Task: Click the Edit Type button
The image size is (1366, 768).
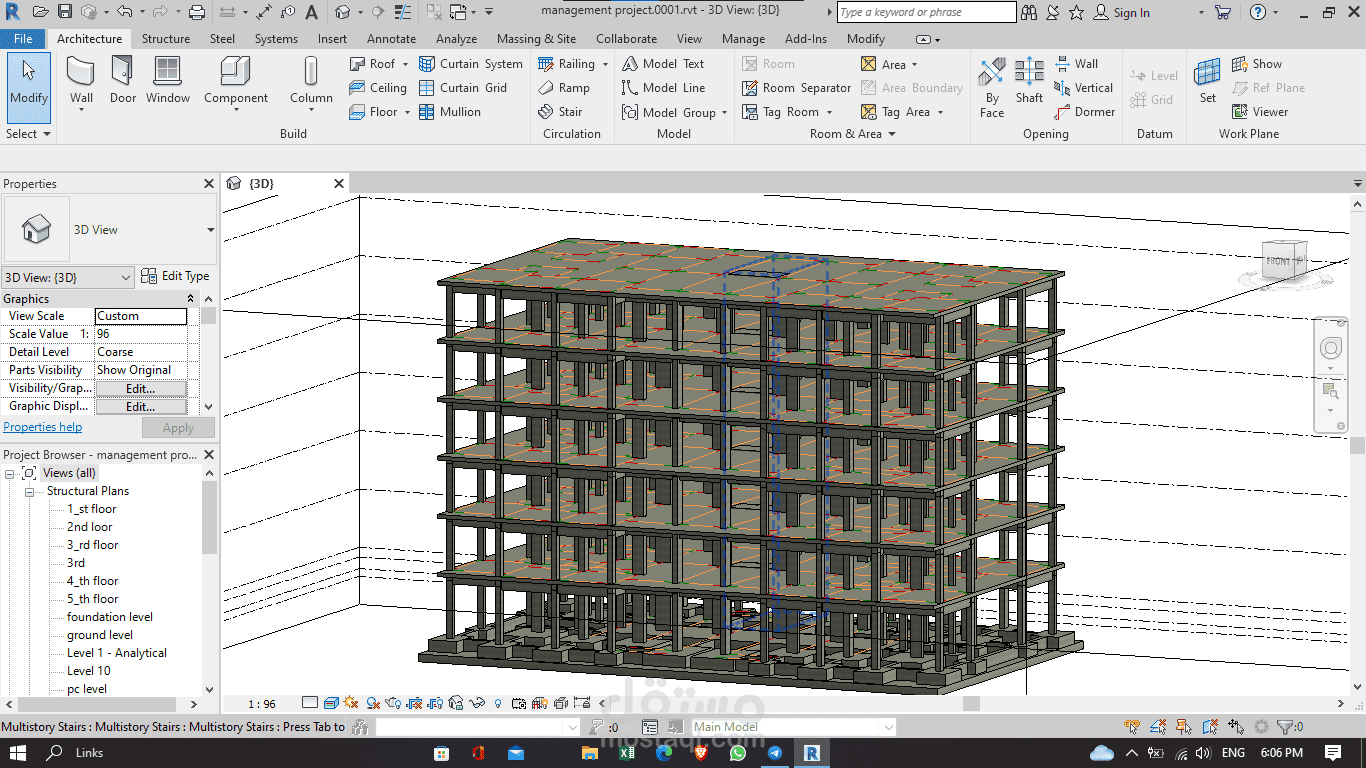Action: pos(175,276)
